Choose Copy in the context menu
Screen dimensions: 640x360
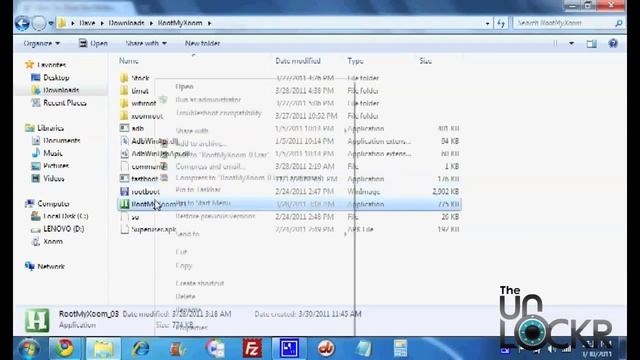point(184,266)
